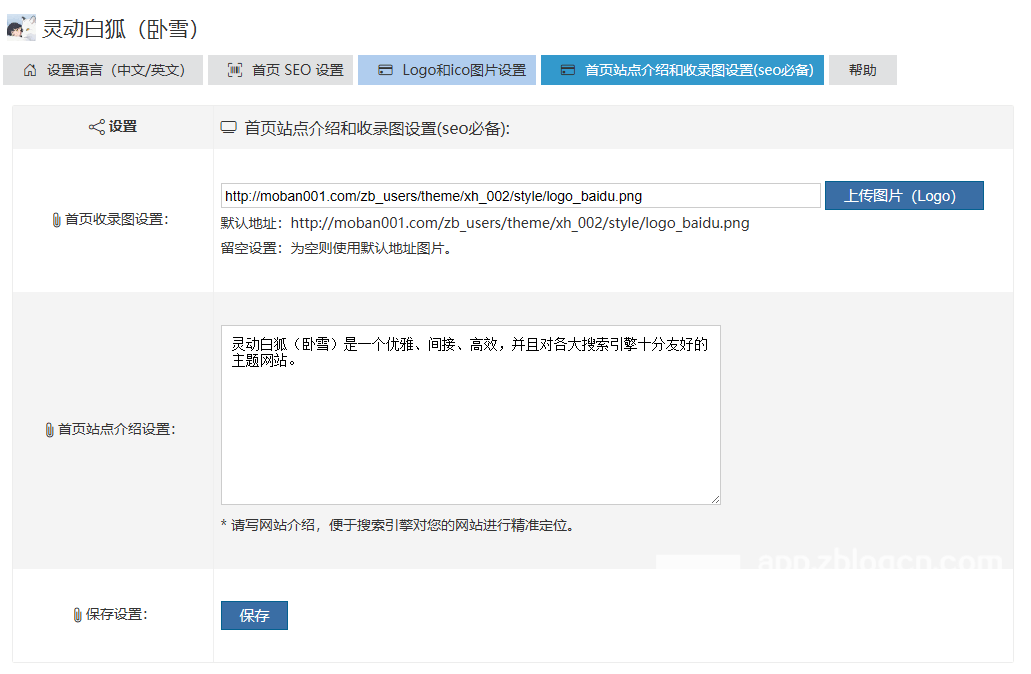
Task: Click the share icon next to 设置
Action: click(97, 127)
